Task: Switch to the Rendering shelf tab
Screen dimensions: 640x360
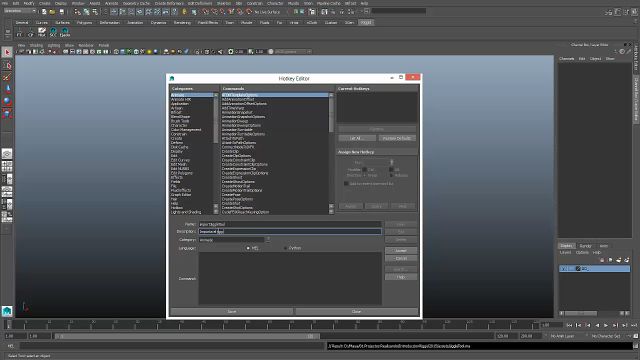Action: [182, 22]
